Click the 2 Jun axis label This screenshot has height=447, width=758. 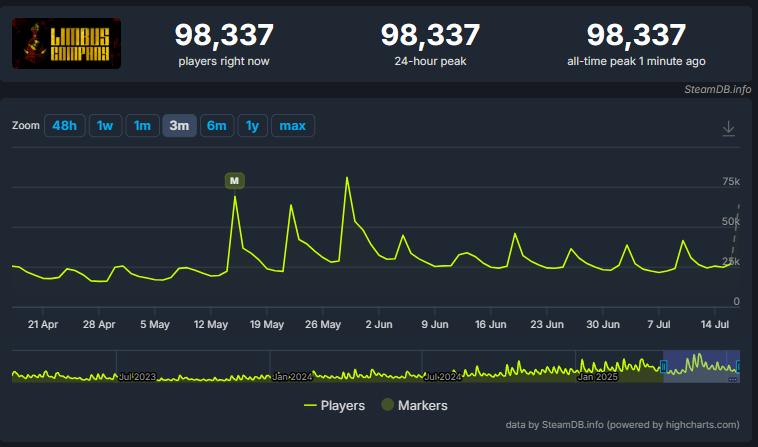click(x=379, y=324)
